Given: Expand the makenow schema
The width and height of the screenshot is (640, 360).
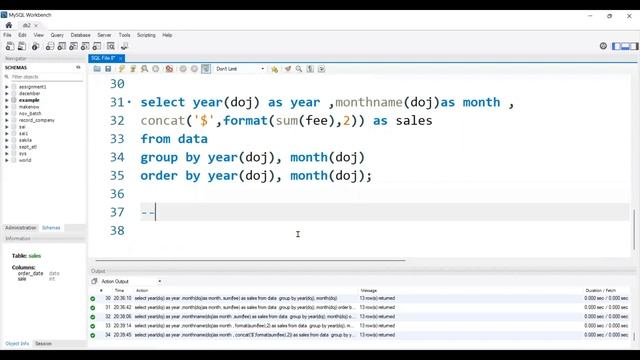Looking at the screenshot, I should (x=7, y=107).
